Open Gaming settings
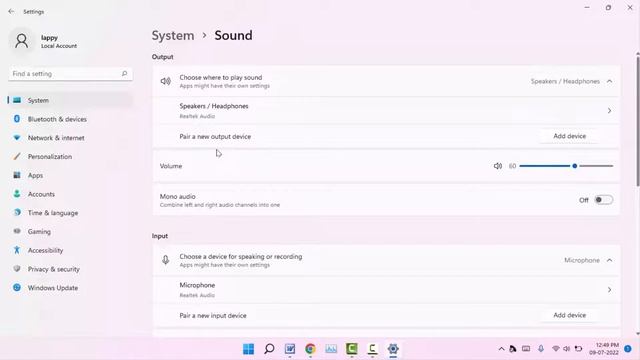 coord(70,231)
